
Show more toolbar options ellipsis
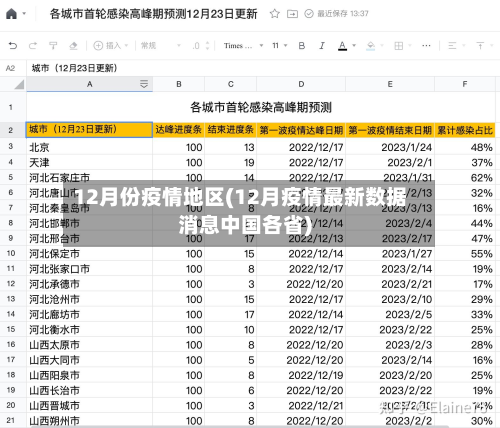[x=426, y=45]
